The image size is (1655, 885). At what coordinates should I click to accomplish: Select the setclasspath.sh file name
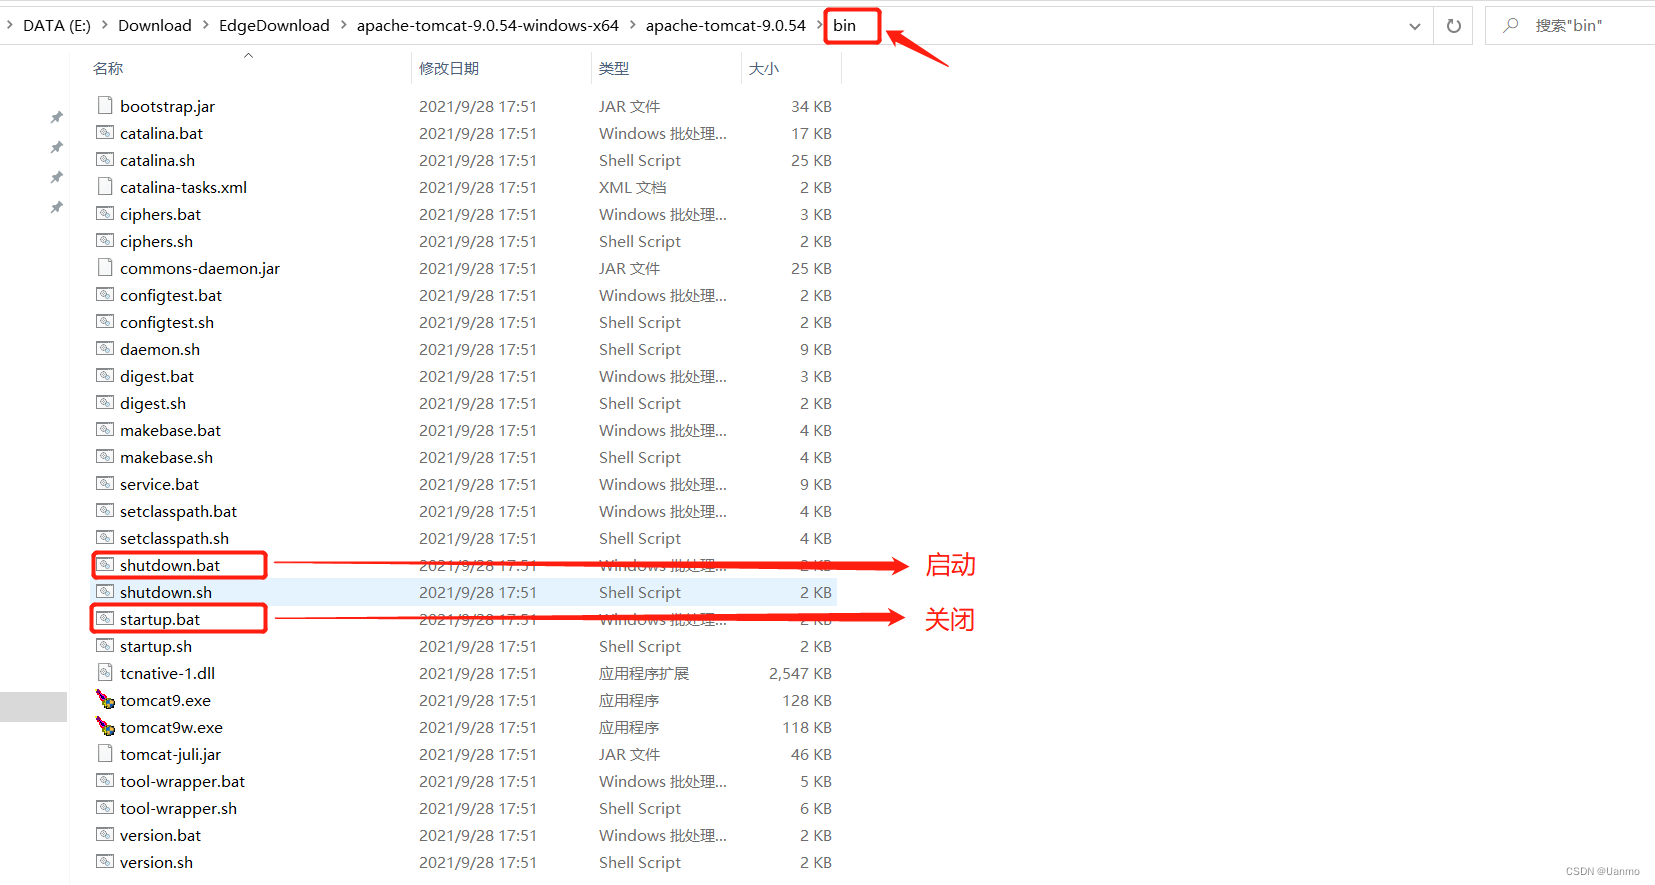174,538
